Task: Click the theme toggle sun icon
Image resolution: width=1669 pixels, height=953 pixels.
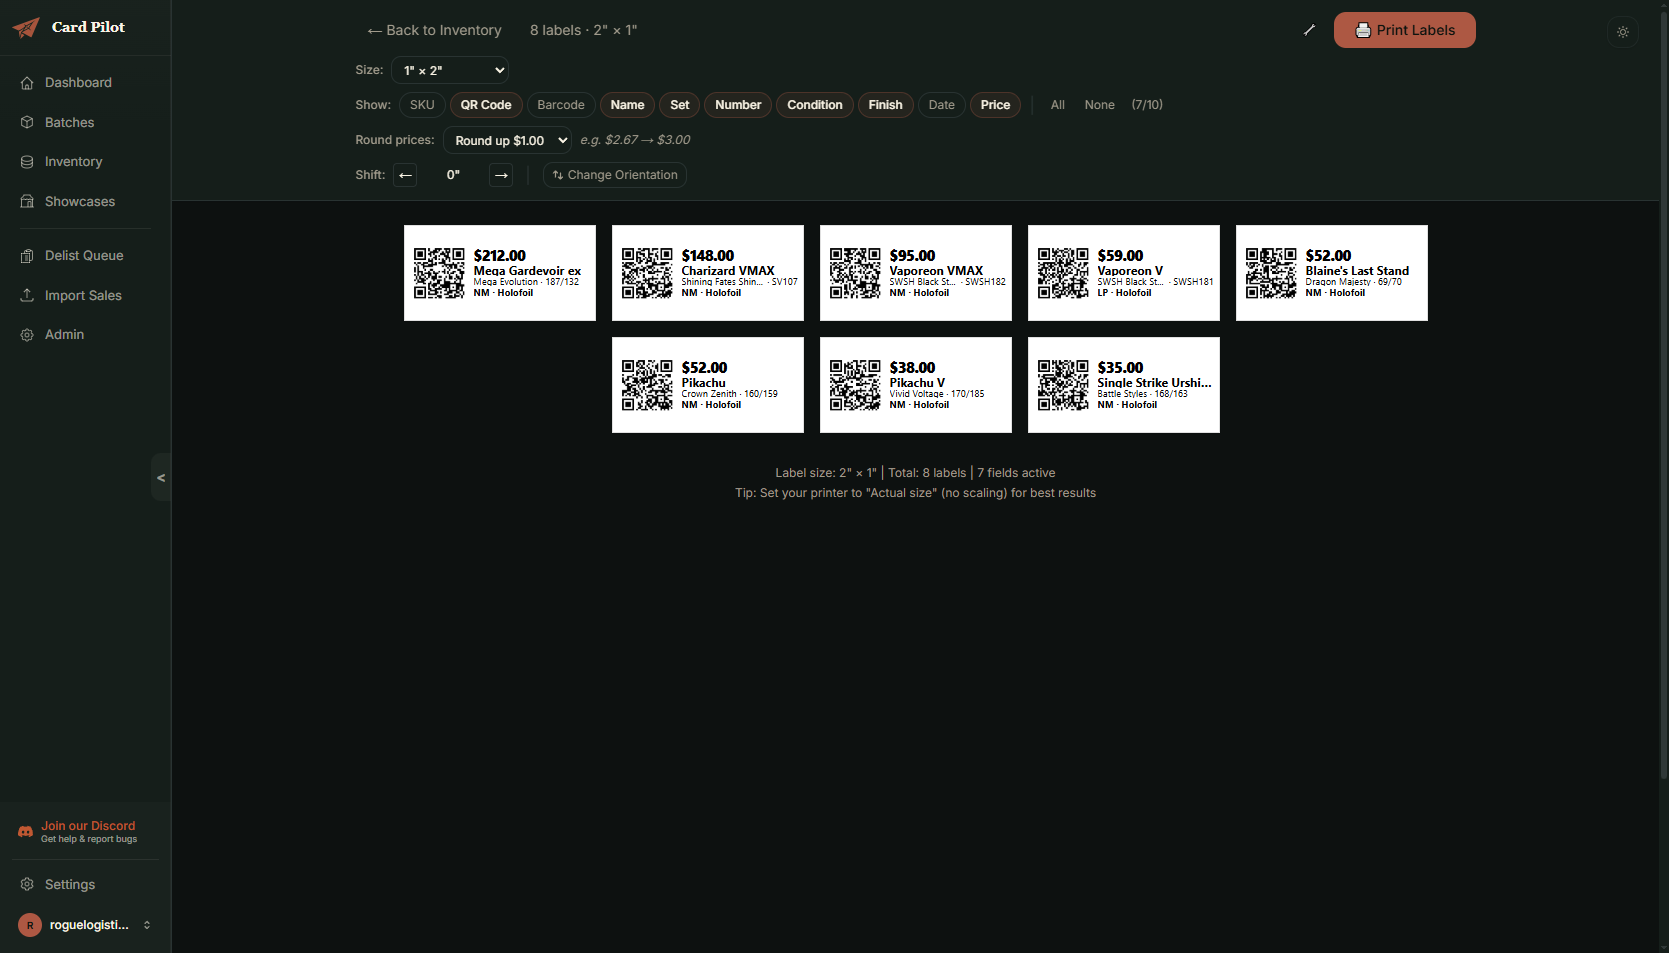Action: (x=1622, y=32)
